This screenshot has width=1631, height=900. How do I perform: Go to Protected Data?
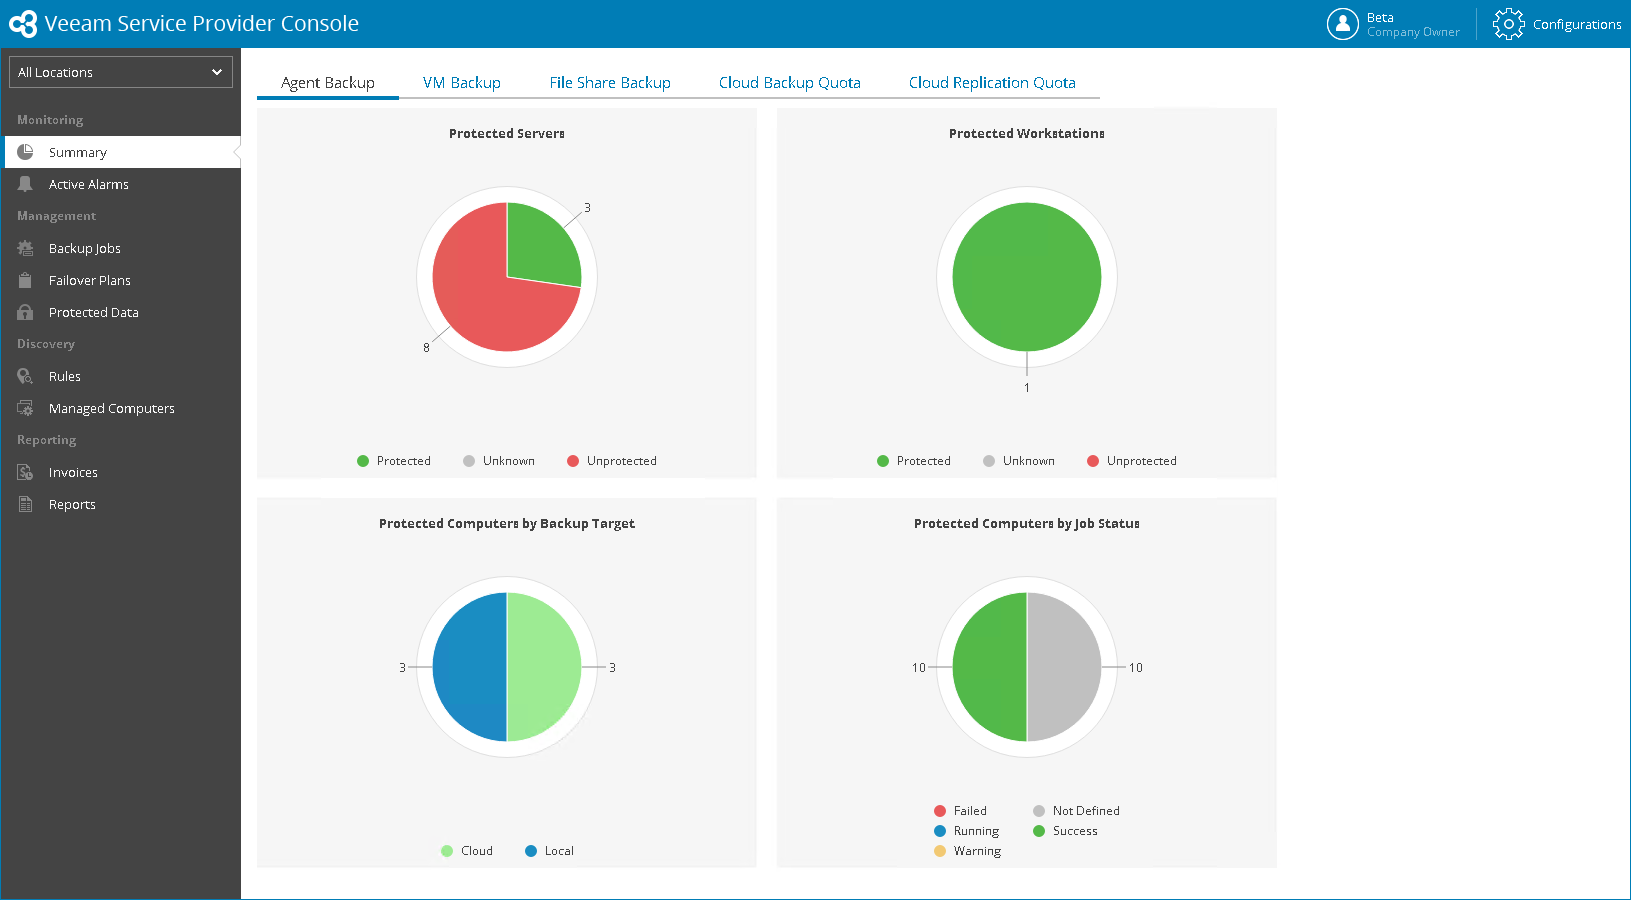tap(121, 312)
